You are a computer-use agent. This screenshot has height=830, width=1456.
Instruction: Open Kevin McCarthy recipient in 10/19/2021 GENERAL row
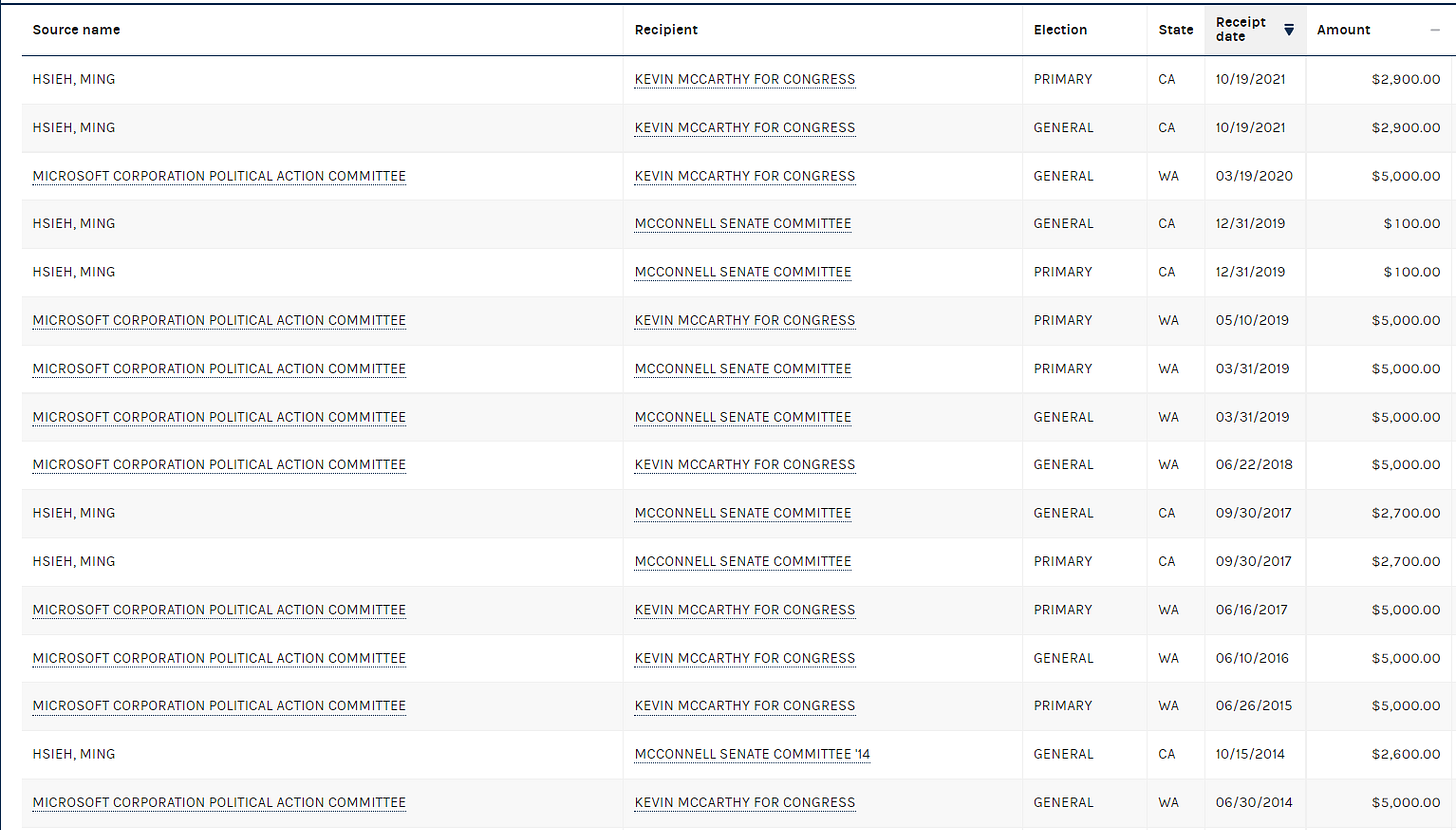click(x=745, y=128)
